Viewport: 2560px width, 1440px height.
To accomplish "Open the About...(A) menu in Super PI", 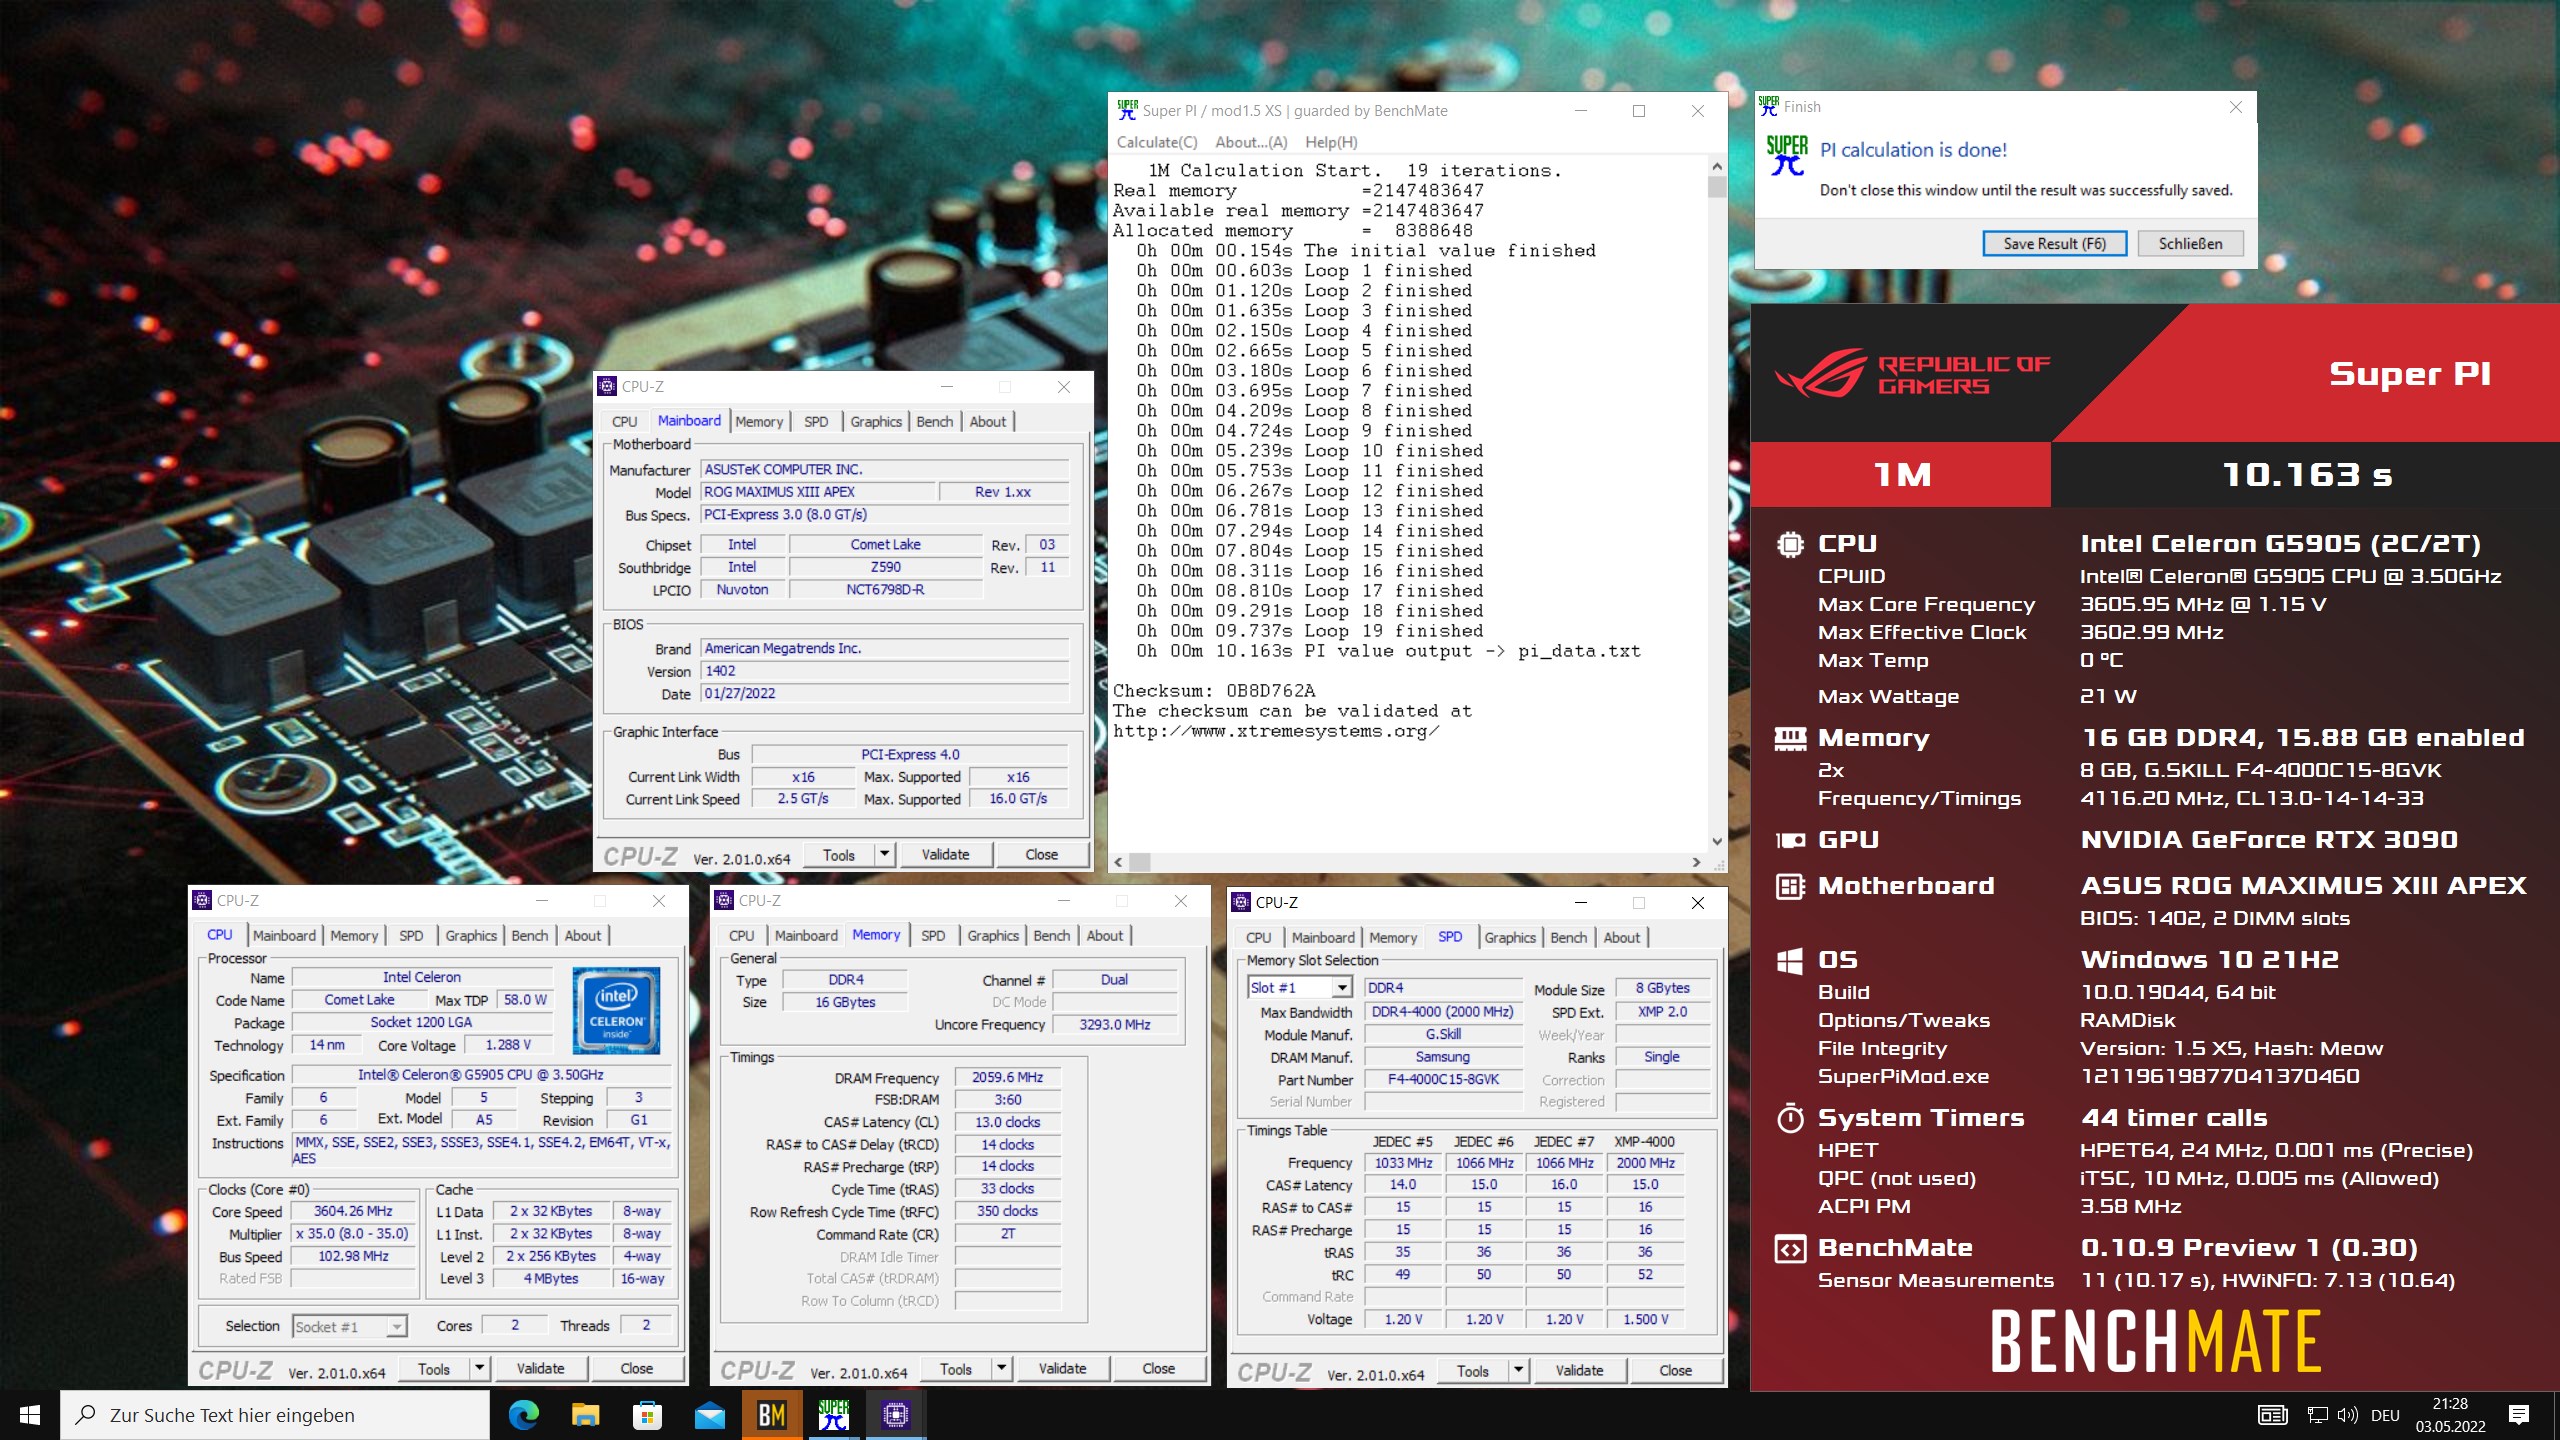I will pyautogui.click(x=1251, y=142).
